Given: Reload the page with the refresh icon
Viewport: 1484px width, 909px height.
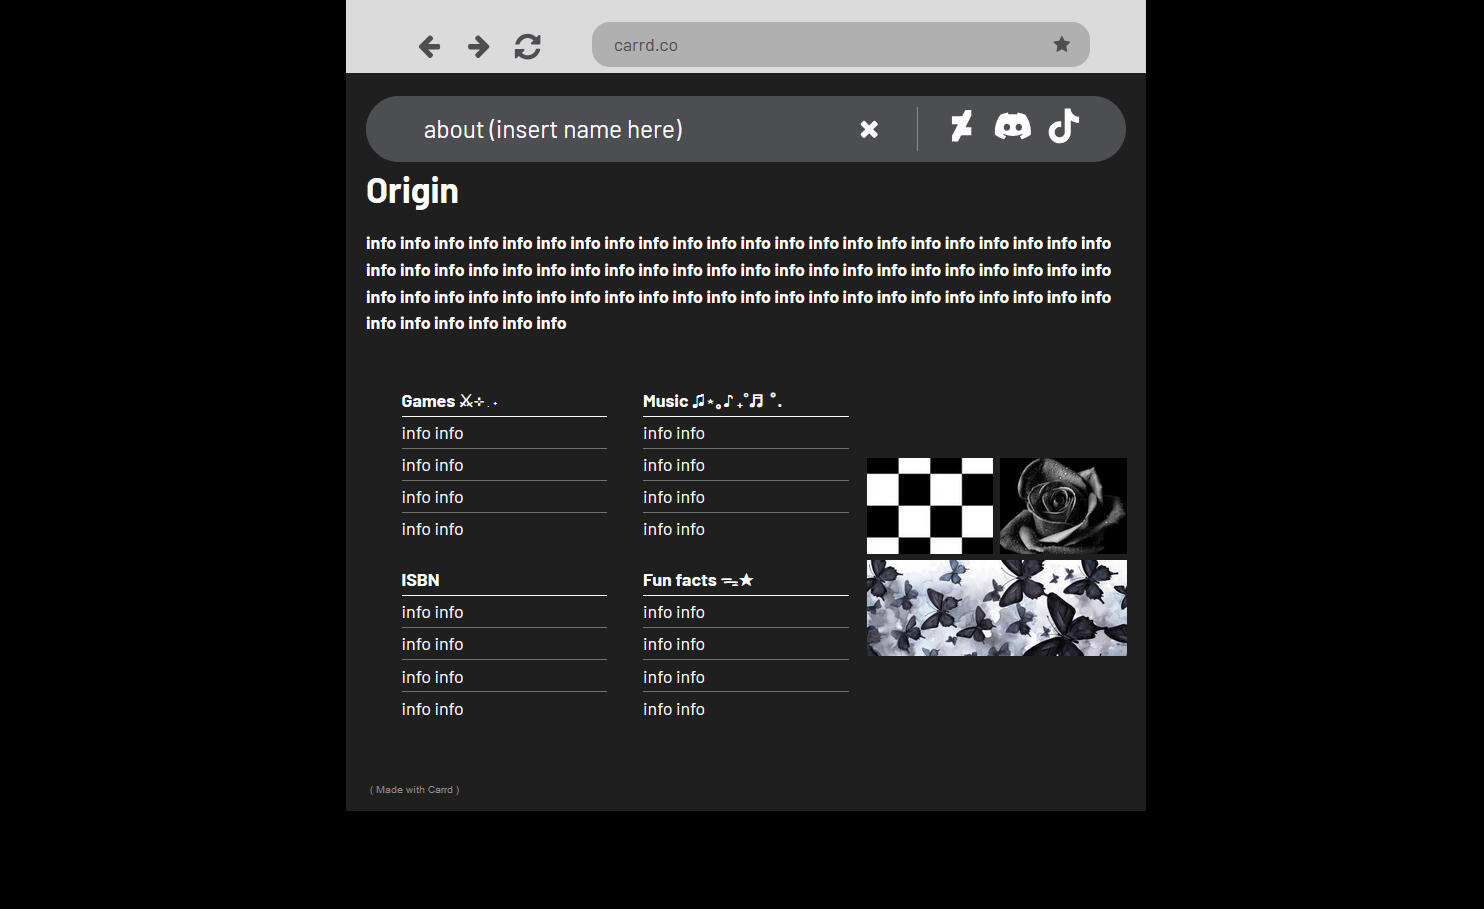Looking at the screenshot, I should [x=527, y=46].
